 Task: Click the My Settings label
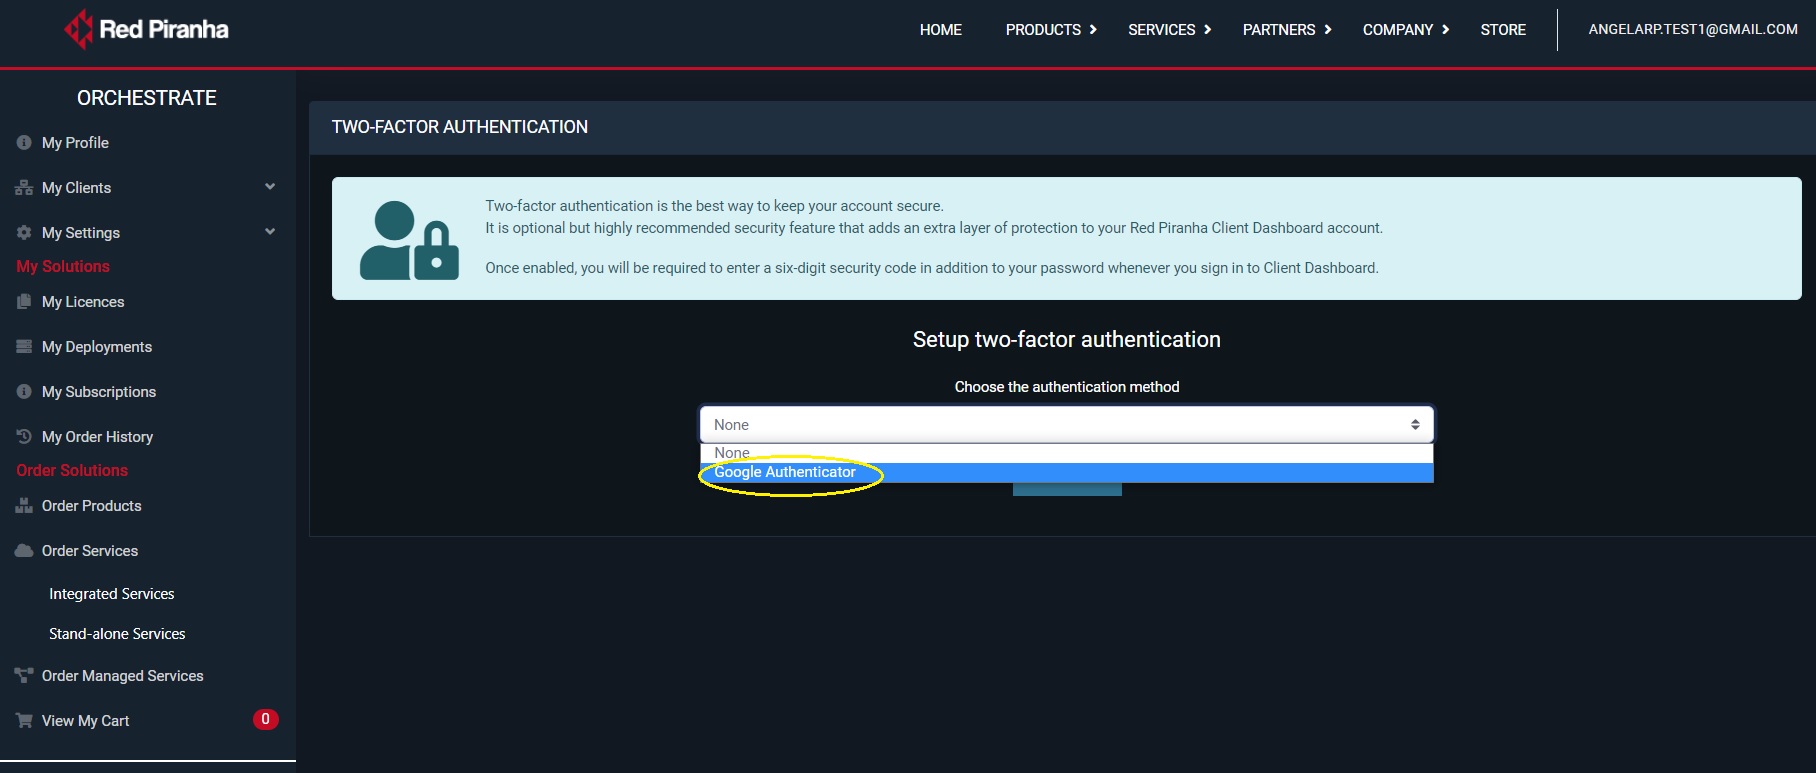[x=81, y=233]
